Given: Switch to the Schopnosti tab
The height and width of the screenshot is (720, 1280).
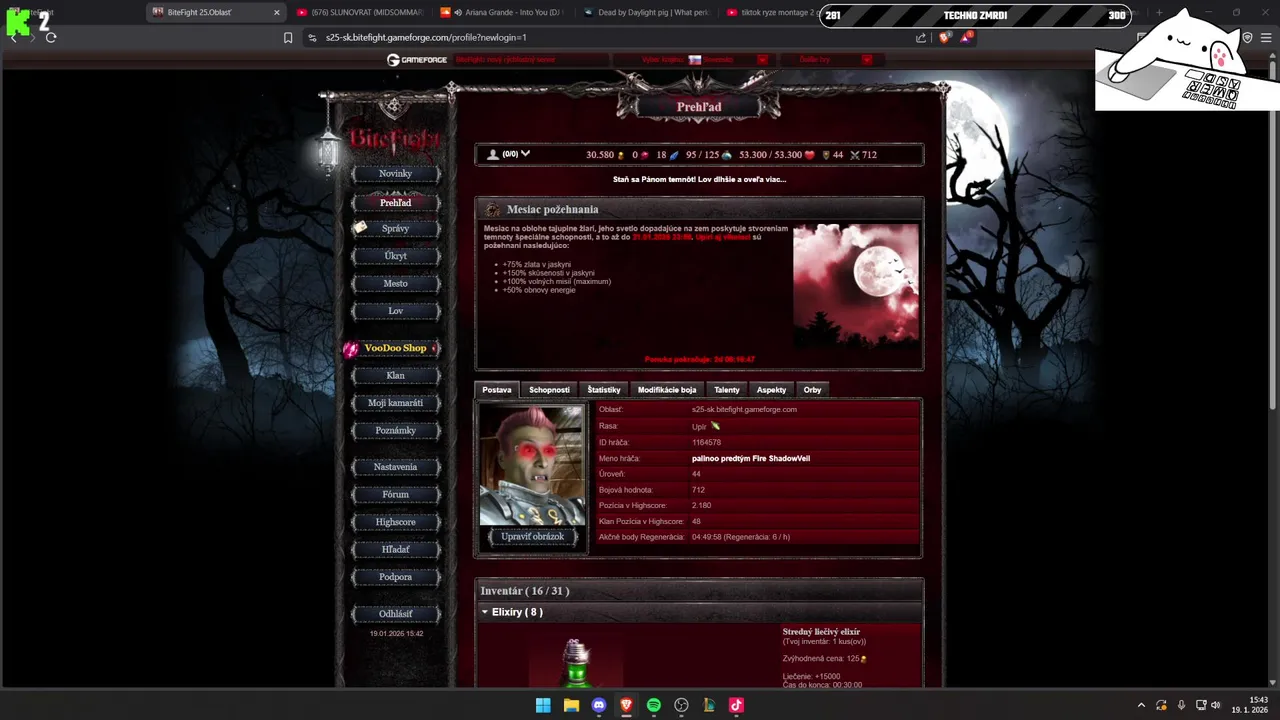Looking at the screenshot, I should pos(549,390).
